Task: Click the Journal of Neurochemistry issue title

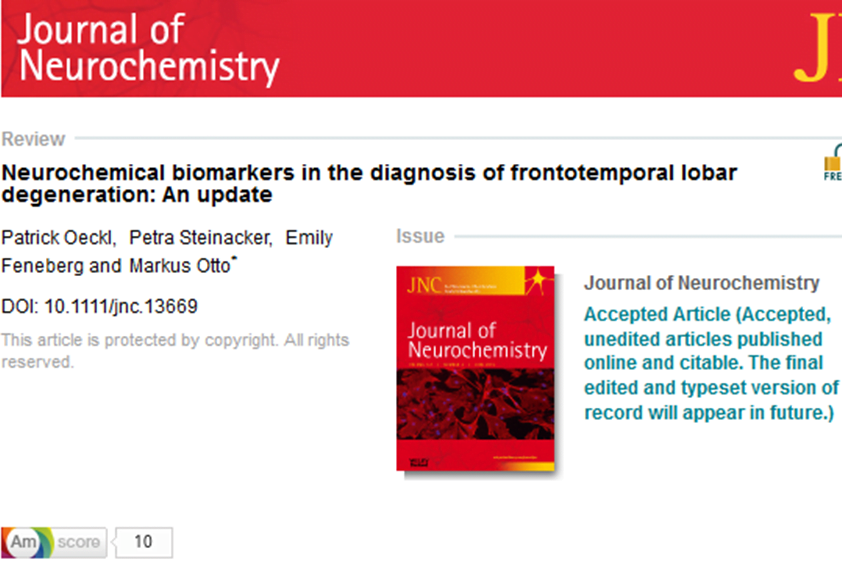Action: (701, 284)
